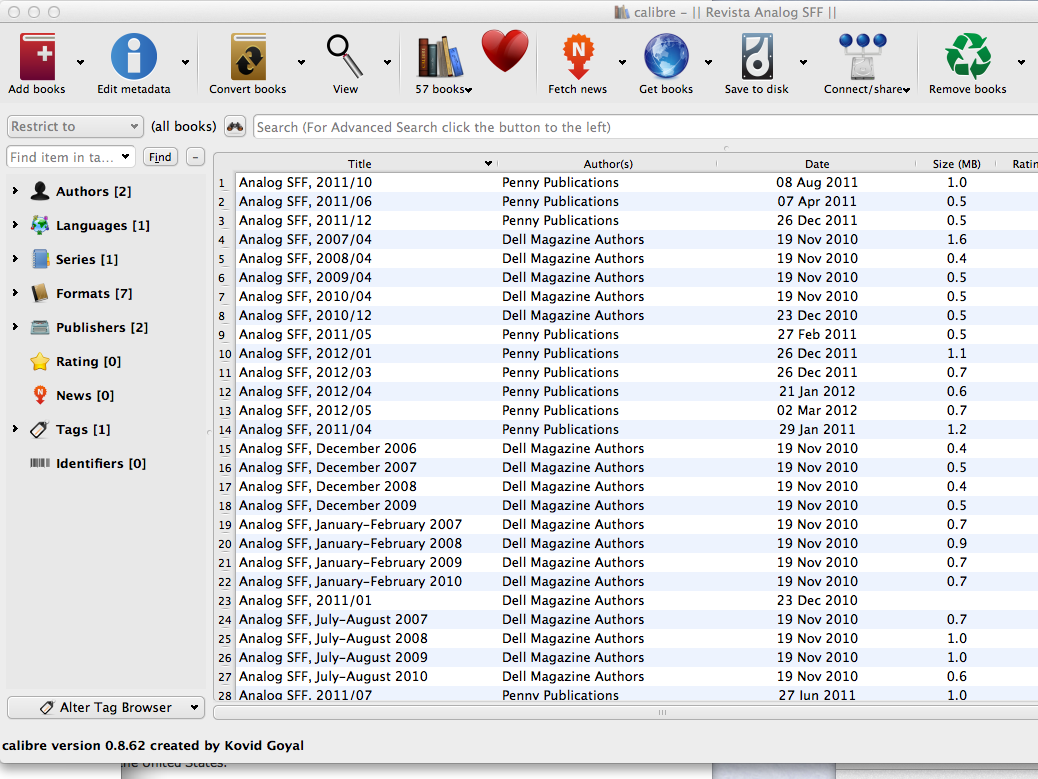Select Formats [7] category

(94, 293)
